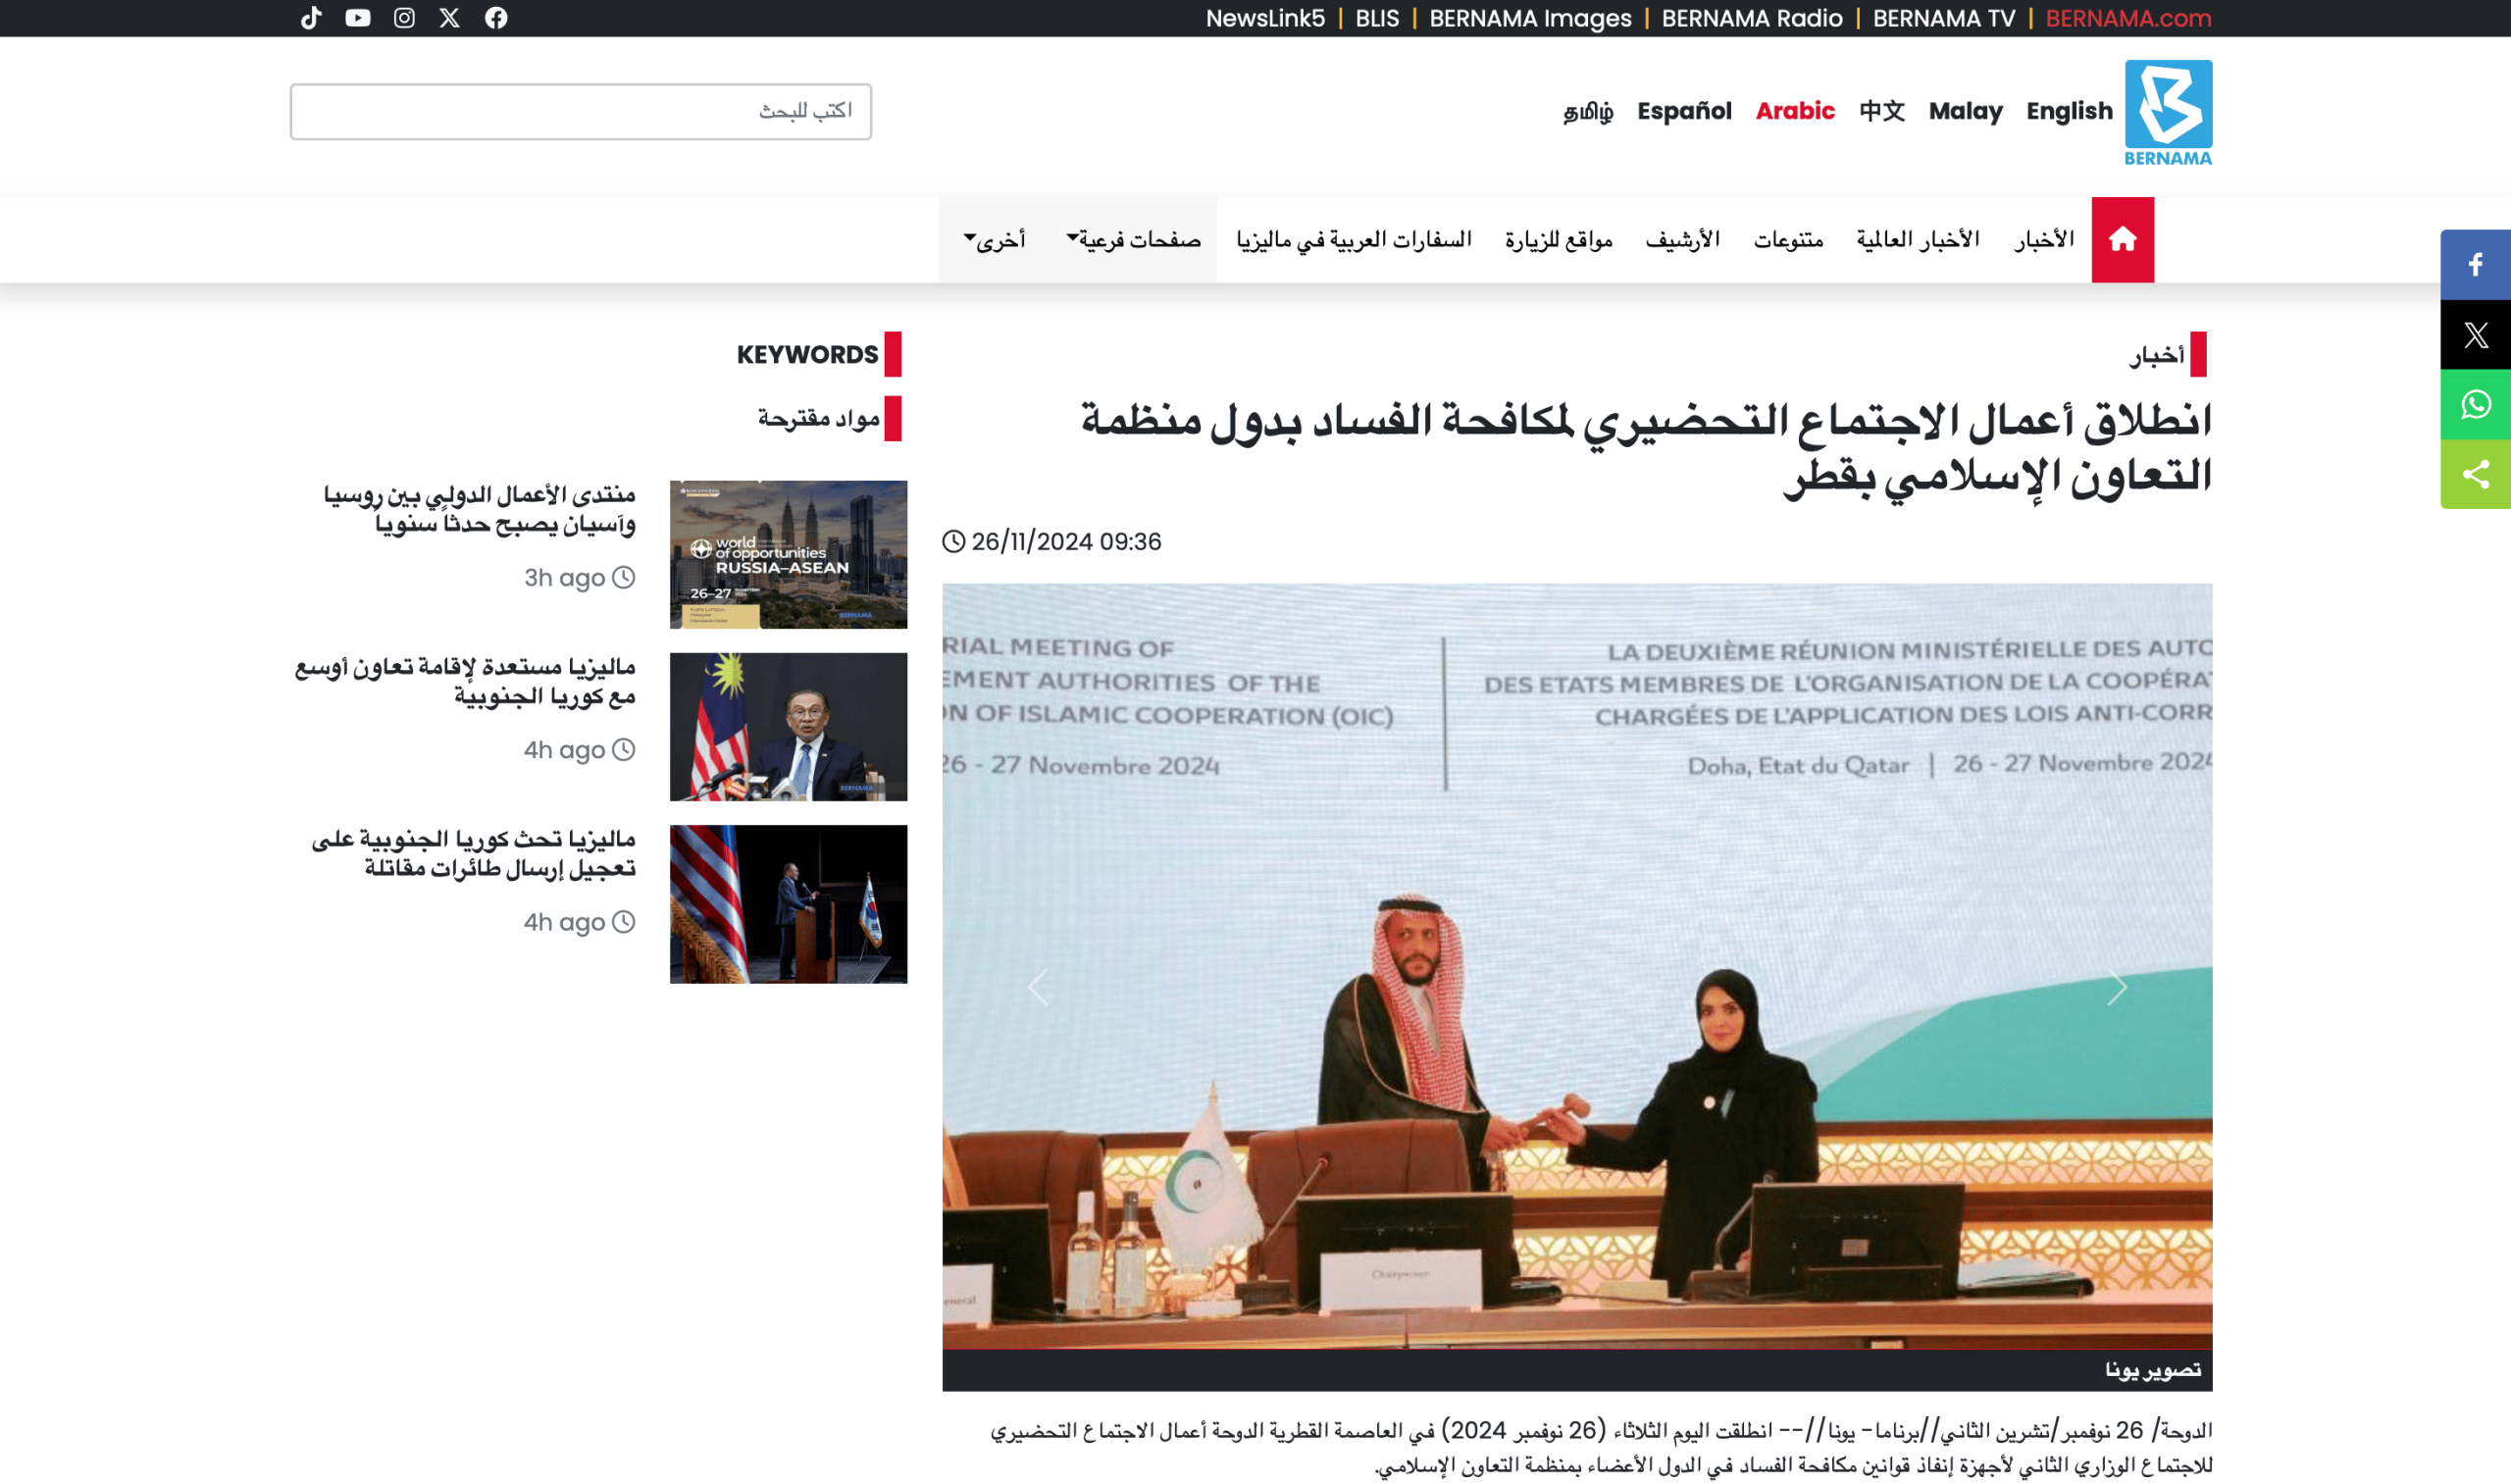This screenshot has width=2511, height=1484.
Task: Show previous image with left carousel arrow
Action: 1038,987
